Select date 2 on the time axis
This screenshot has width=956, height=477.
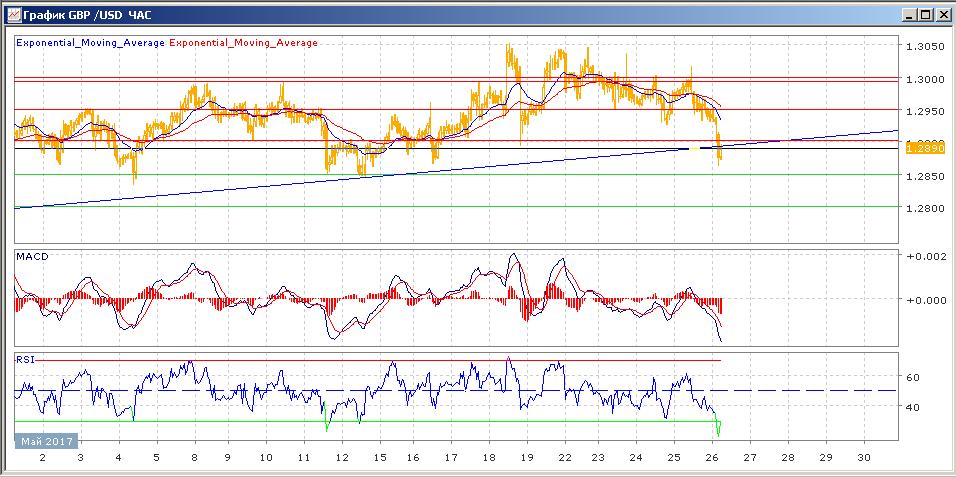coord(43,457)
